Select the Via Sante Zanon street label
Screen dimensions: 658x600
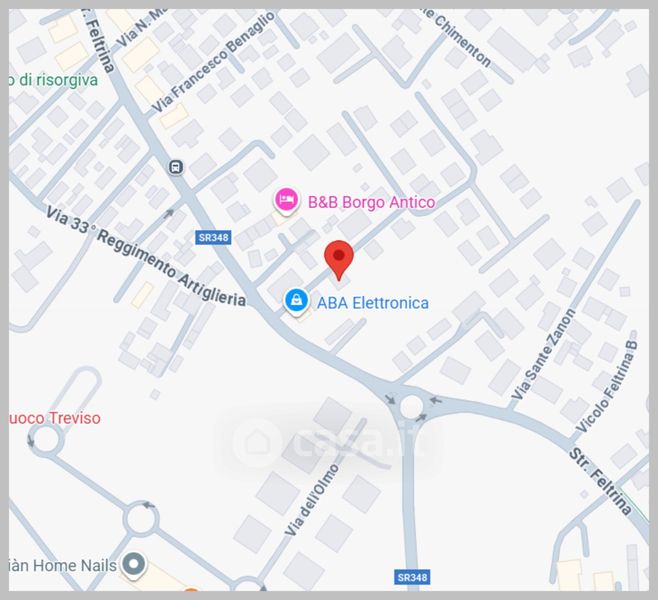tap(543, 354)
